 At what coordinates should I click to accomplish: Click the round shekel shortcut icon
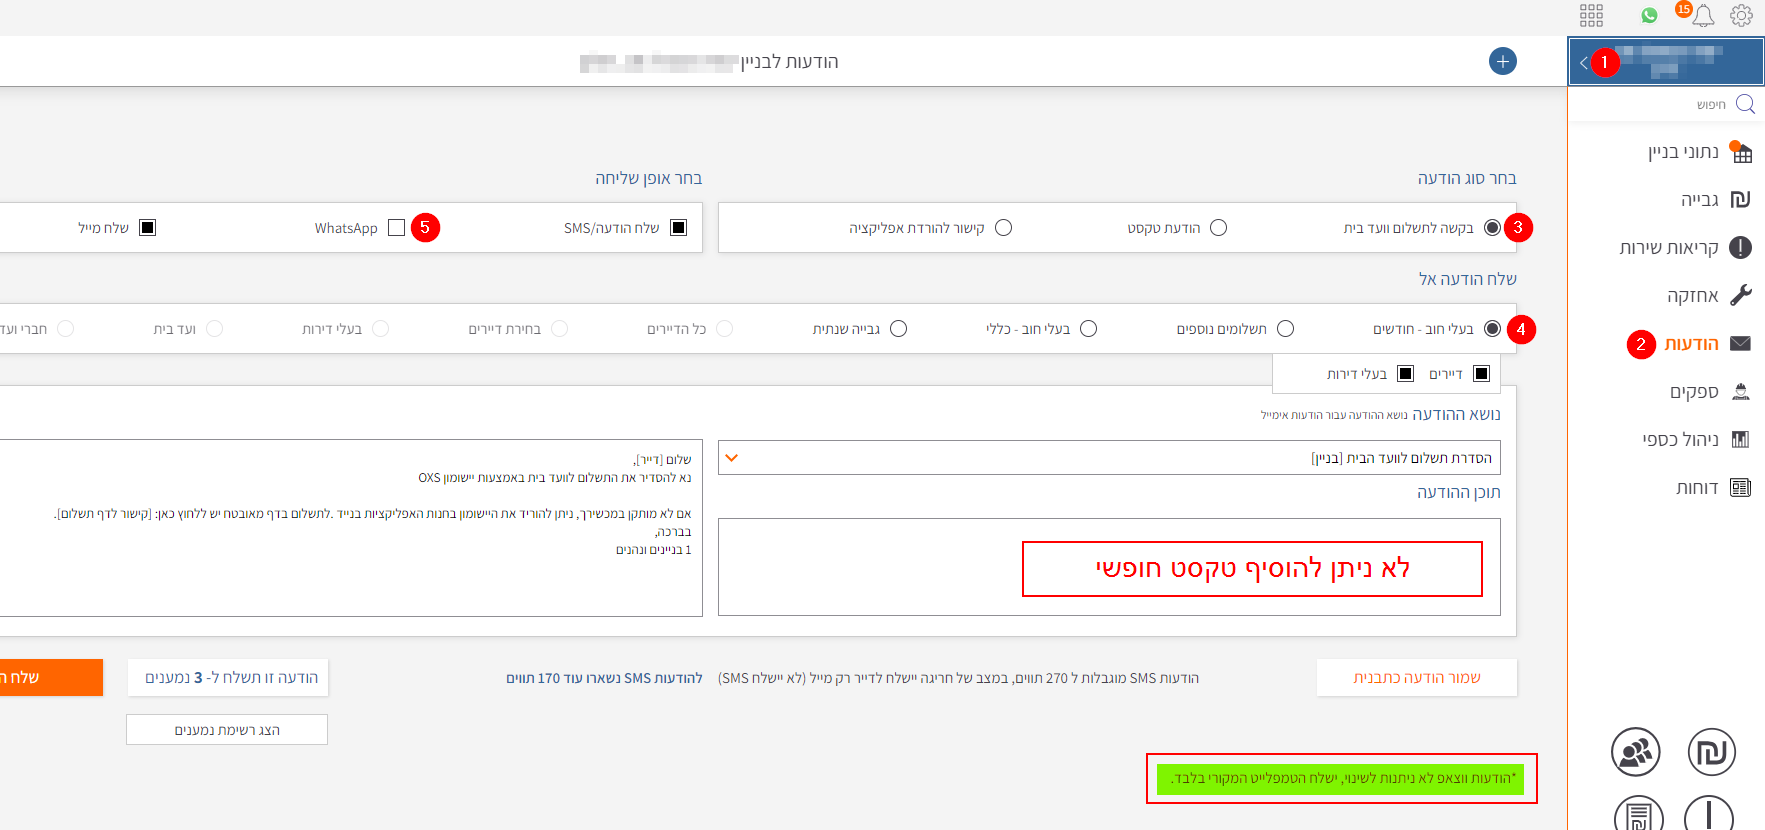click(1711, 752)
